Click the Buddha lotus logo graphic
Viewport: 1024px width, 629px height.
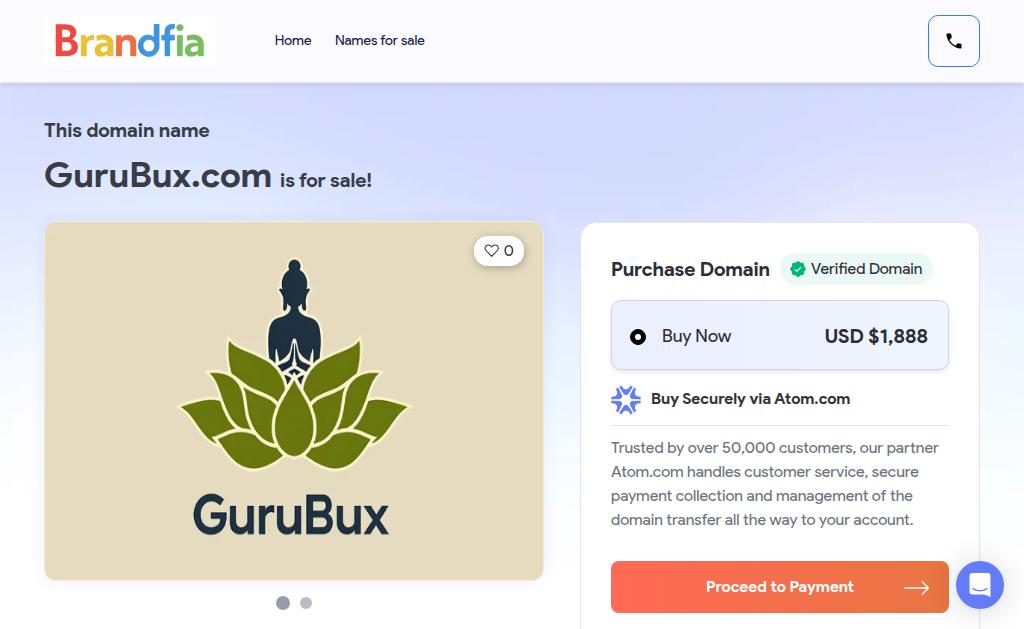294,366
